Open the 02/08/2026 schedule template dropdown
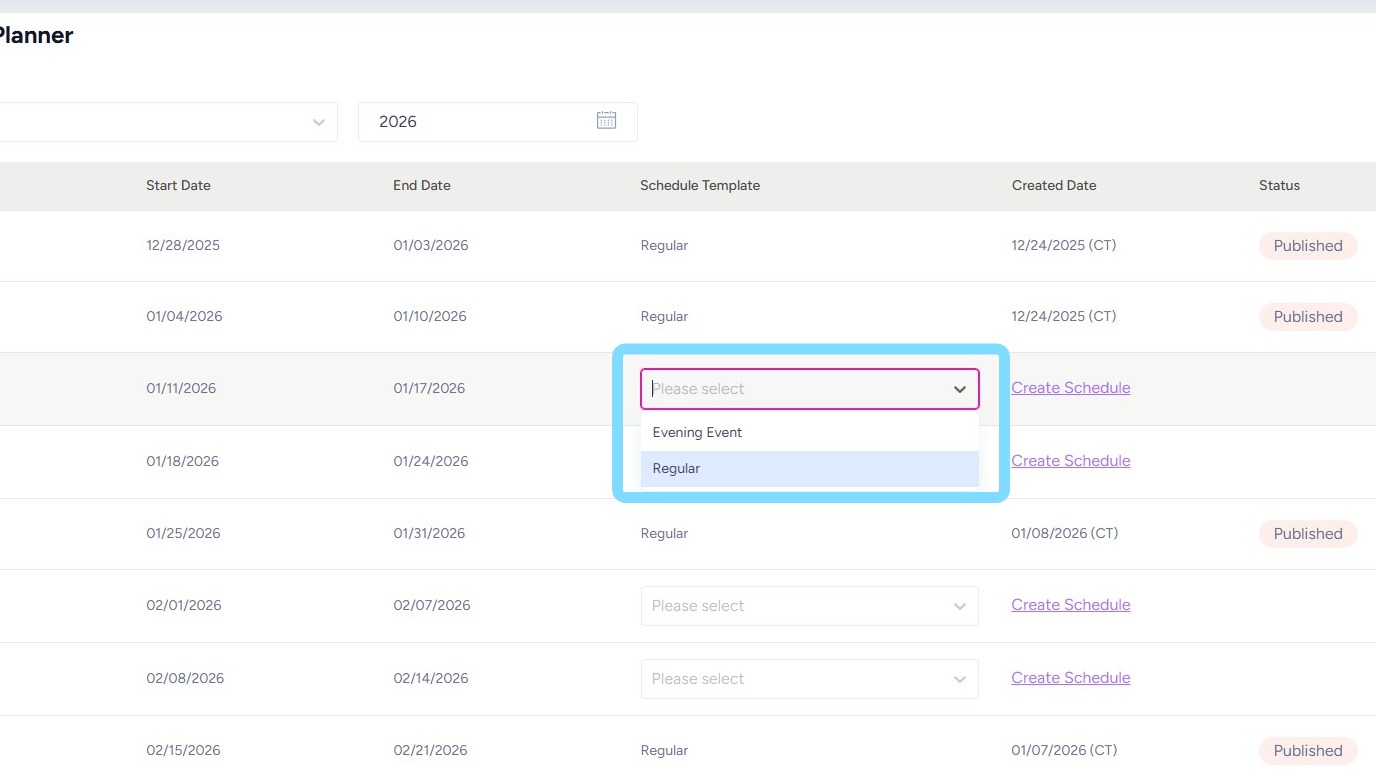 click(x=809, y=679)
